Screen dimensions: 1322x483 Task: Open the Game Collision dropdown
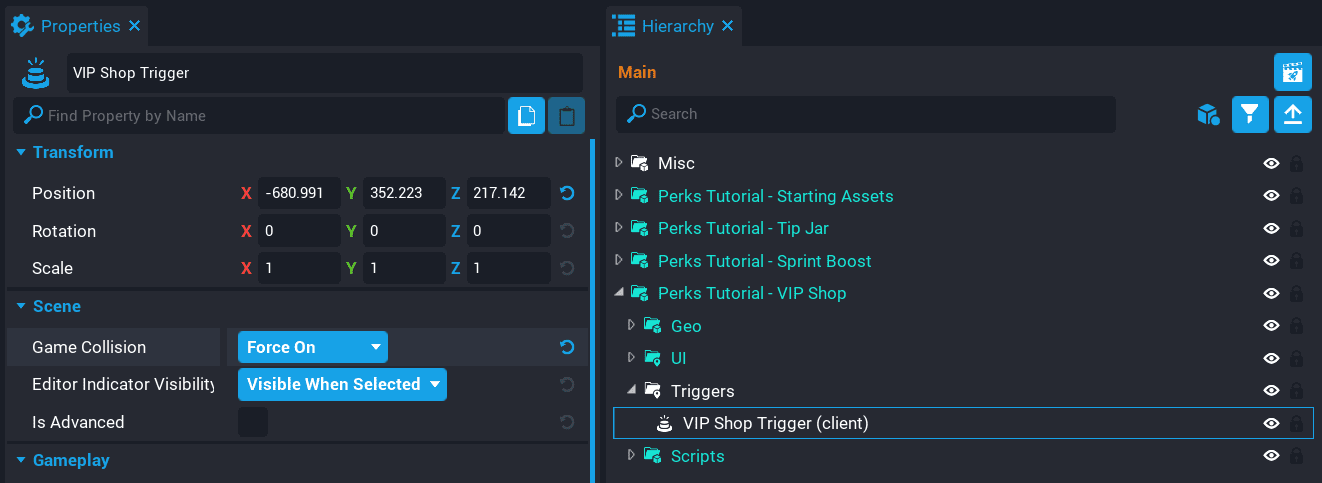tap(312, 347)
